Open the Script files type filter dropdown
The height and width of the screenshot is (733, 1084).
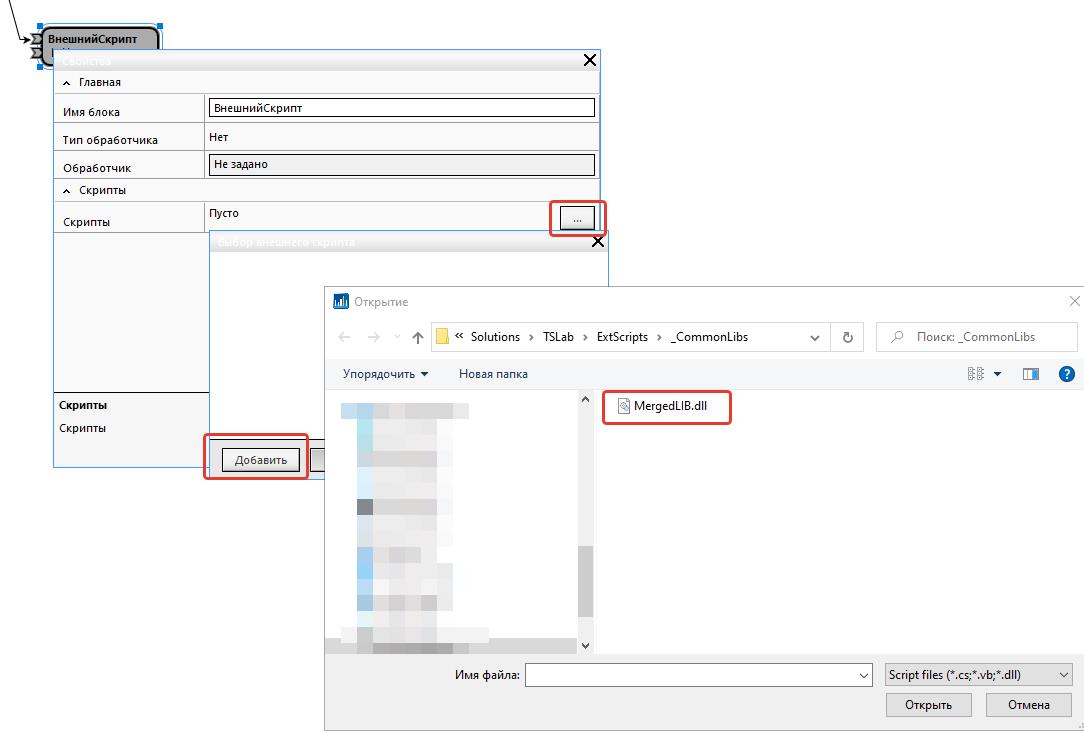(978, 675)
